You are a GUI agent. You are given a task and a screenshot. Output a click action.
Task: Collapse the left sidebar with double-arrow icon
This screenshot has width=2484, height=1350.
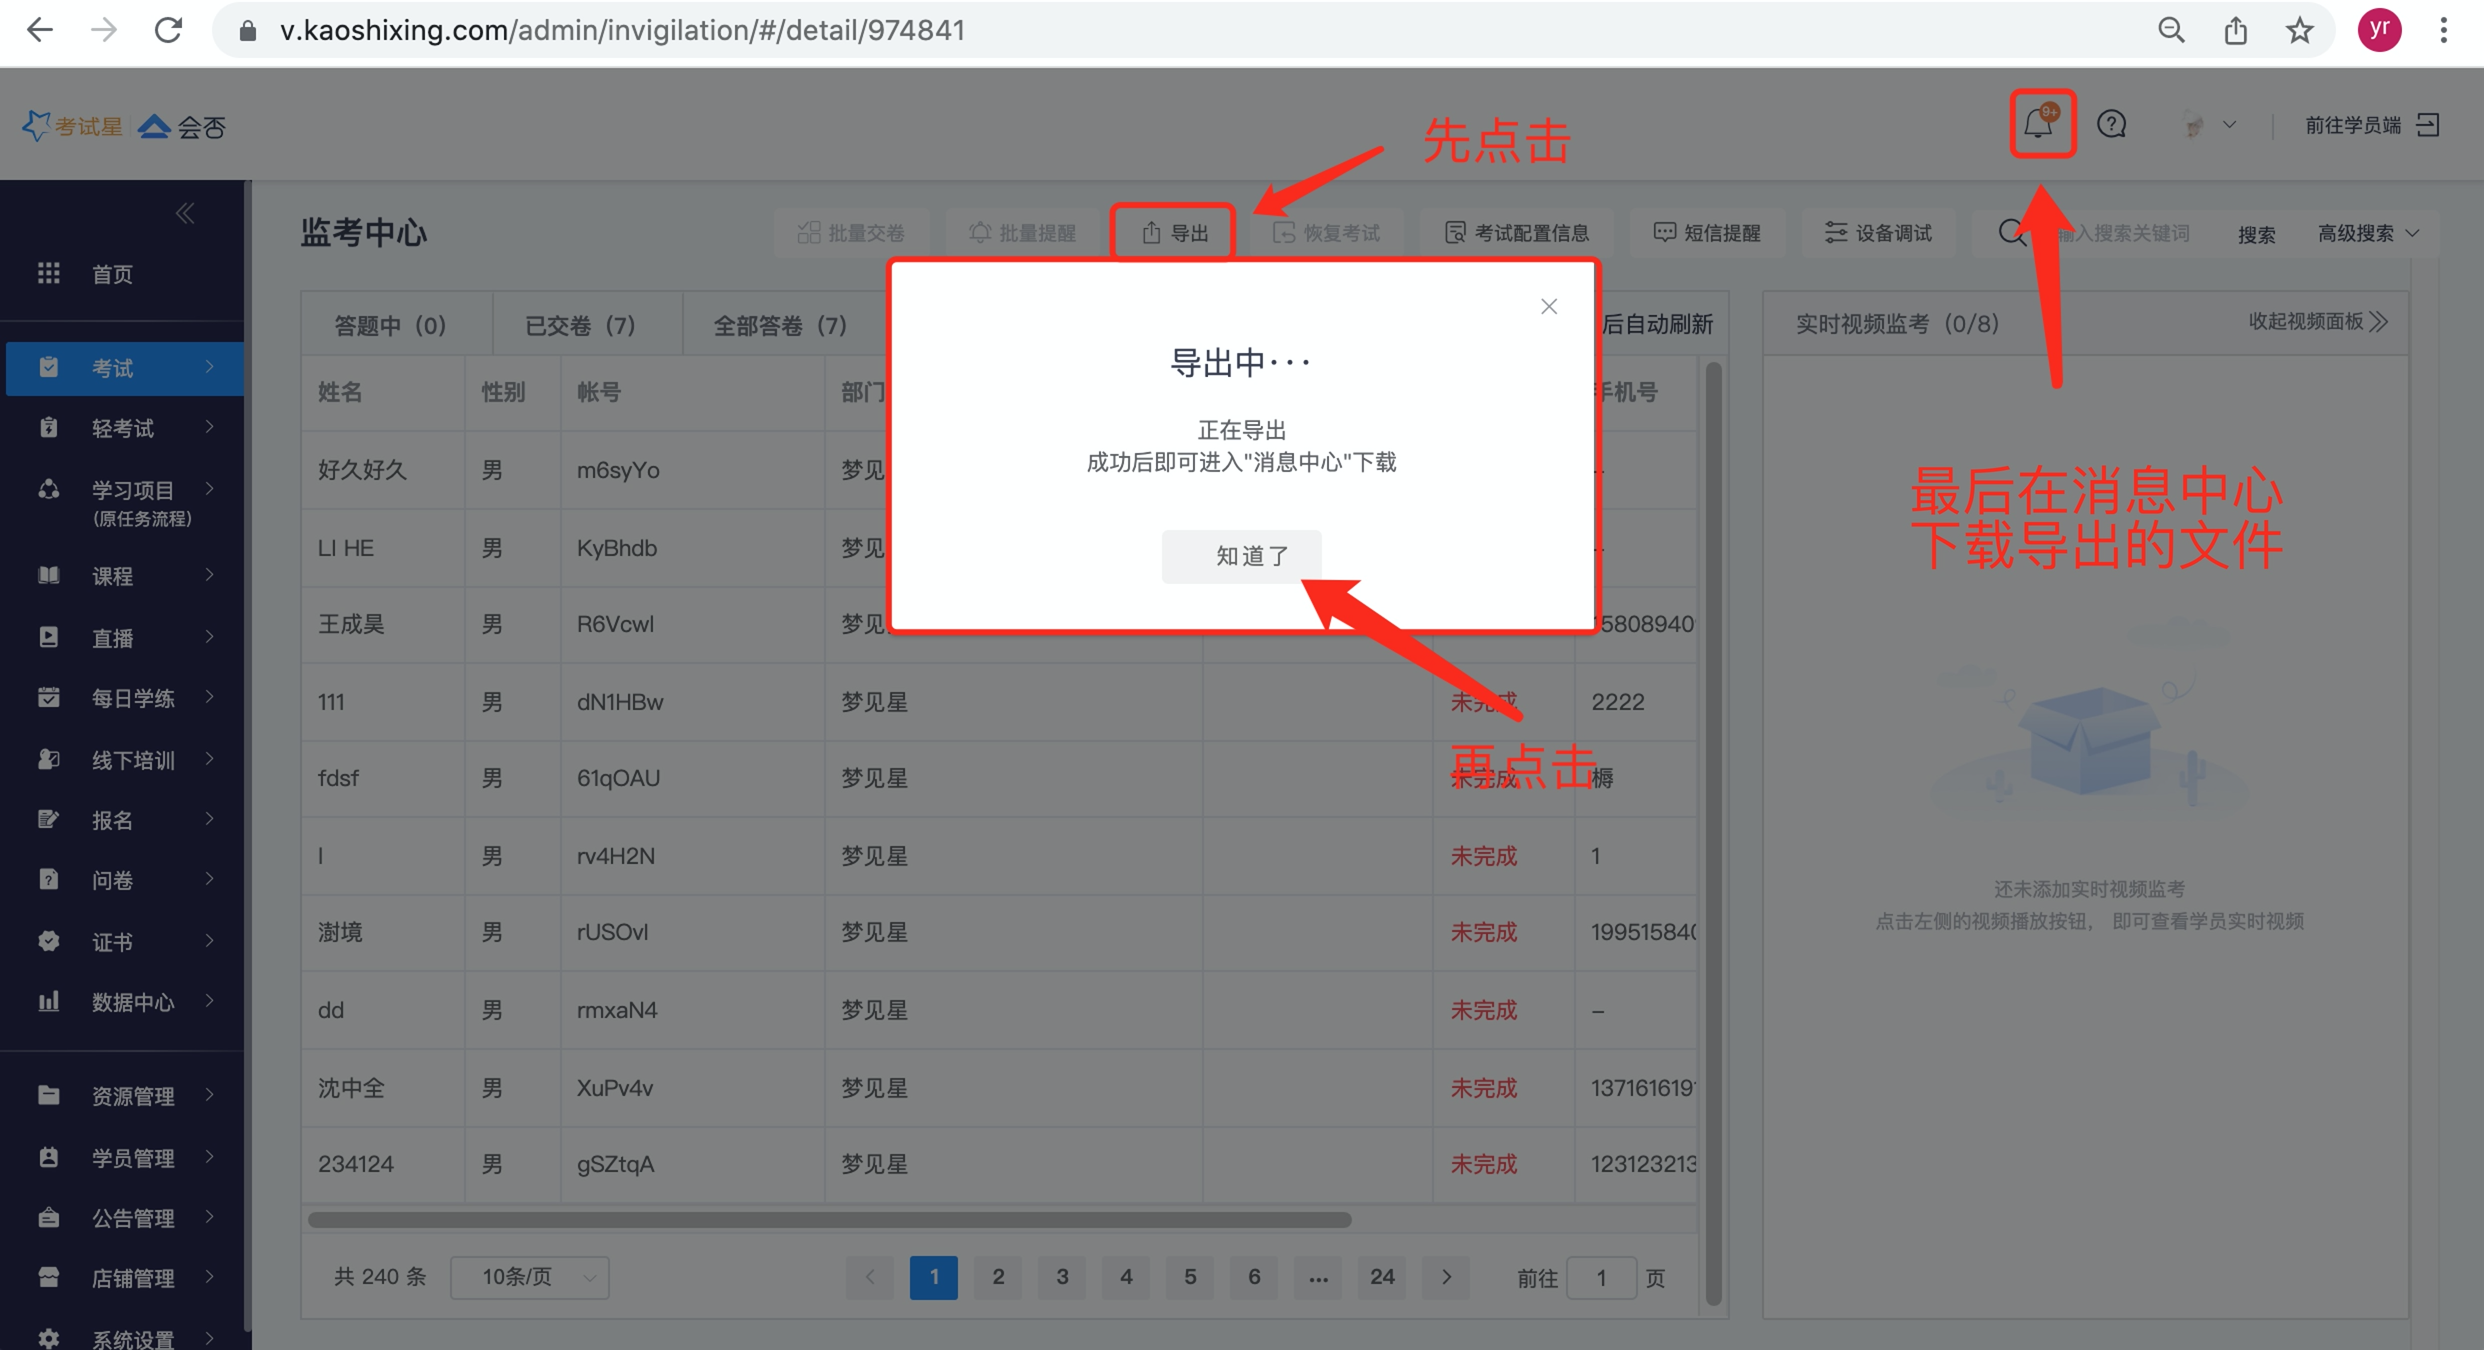tap(185, 213)
